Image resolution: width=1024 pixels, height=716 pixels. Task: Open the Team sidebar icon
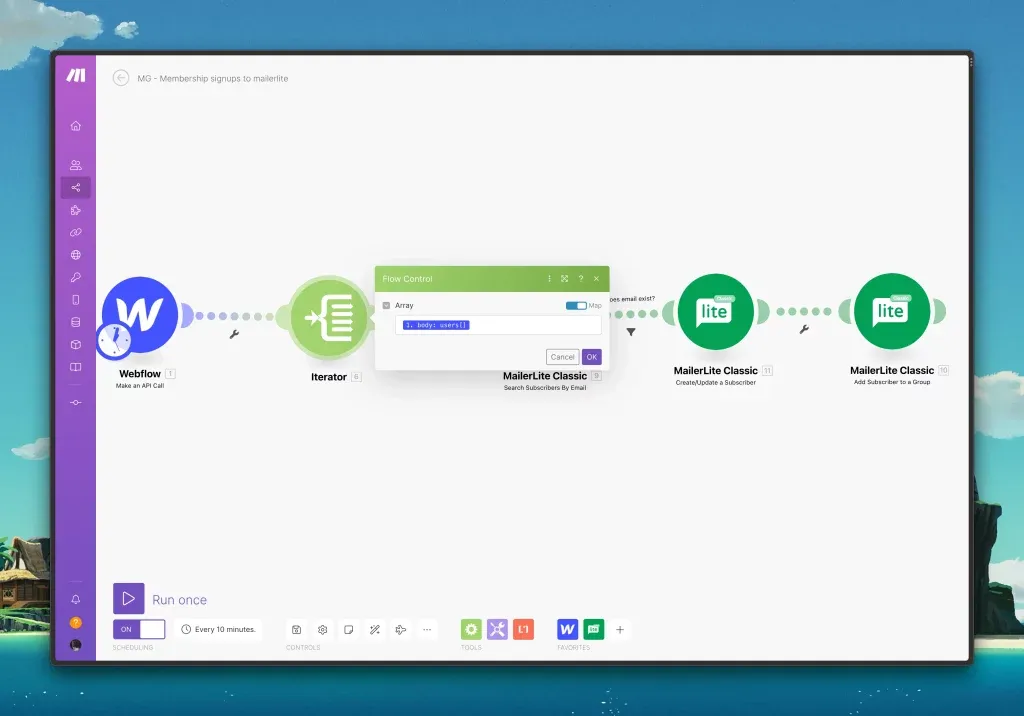(x=76, y=165)
